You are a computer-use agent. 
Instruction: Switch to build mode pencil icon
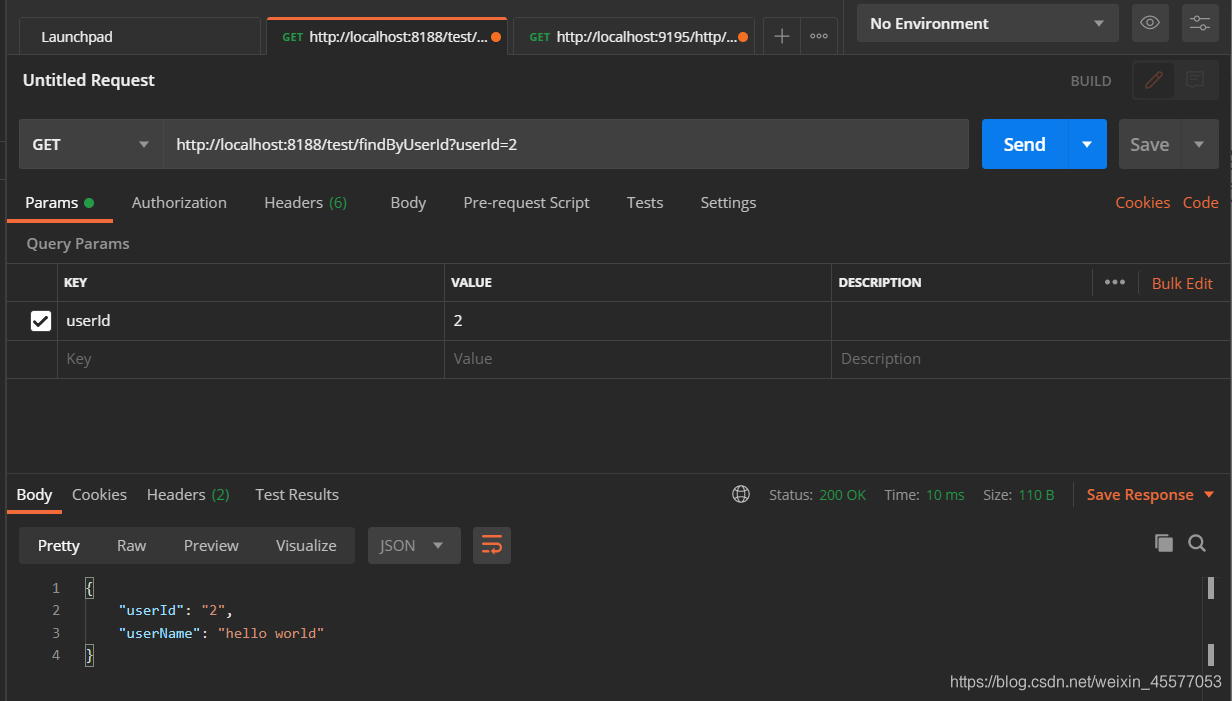pos(1154,81)
